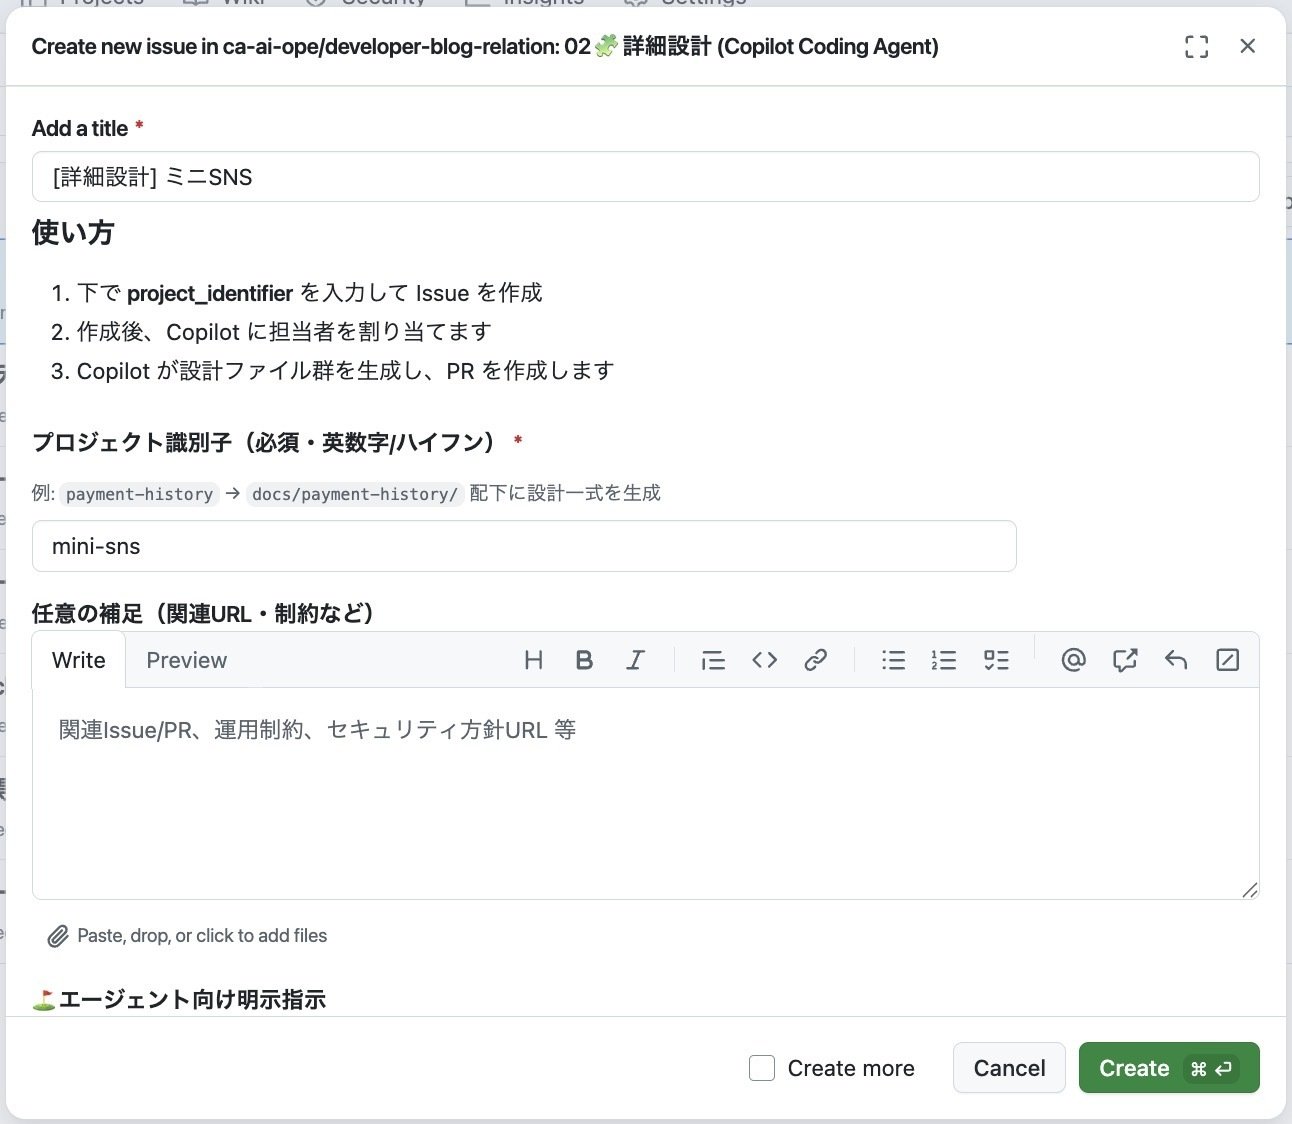
Task: Mention a user with the @ icon
Action: click(x=1073, y=660)
